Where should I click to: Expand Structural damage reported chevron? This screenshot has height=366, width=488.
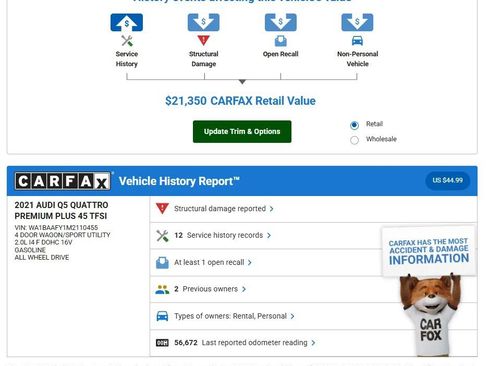click(x=271, y=209)
